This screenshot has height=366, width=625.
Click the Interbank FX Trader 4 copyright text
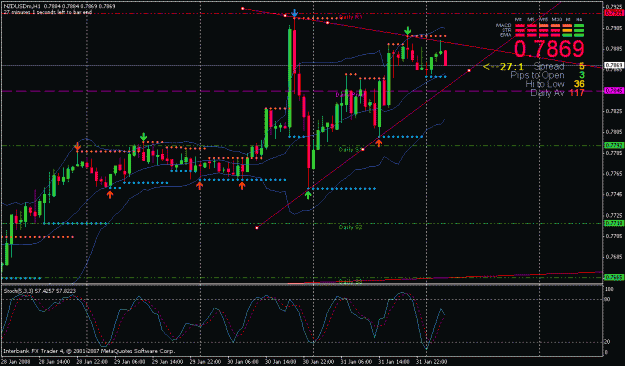89,351
